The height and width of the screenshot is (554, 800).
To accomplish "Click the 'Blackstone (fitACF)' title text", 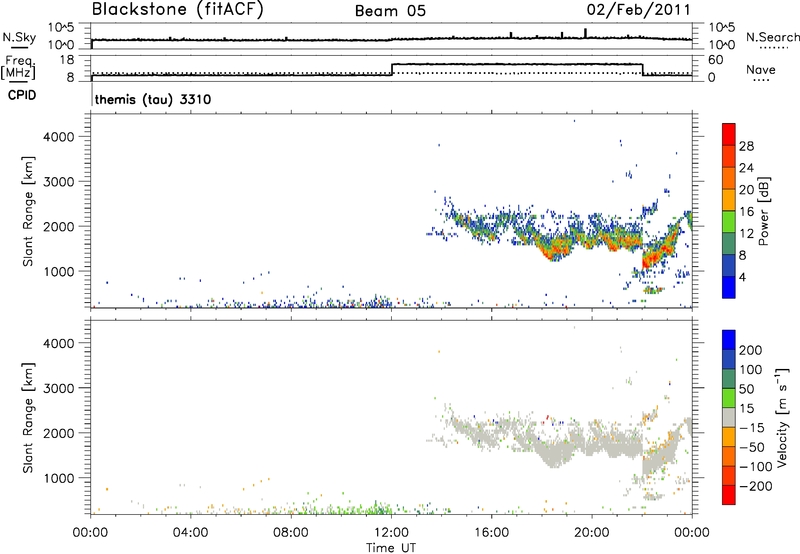I will click(x=178, y=9).
